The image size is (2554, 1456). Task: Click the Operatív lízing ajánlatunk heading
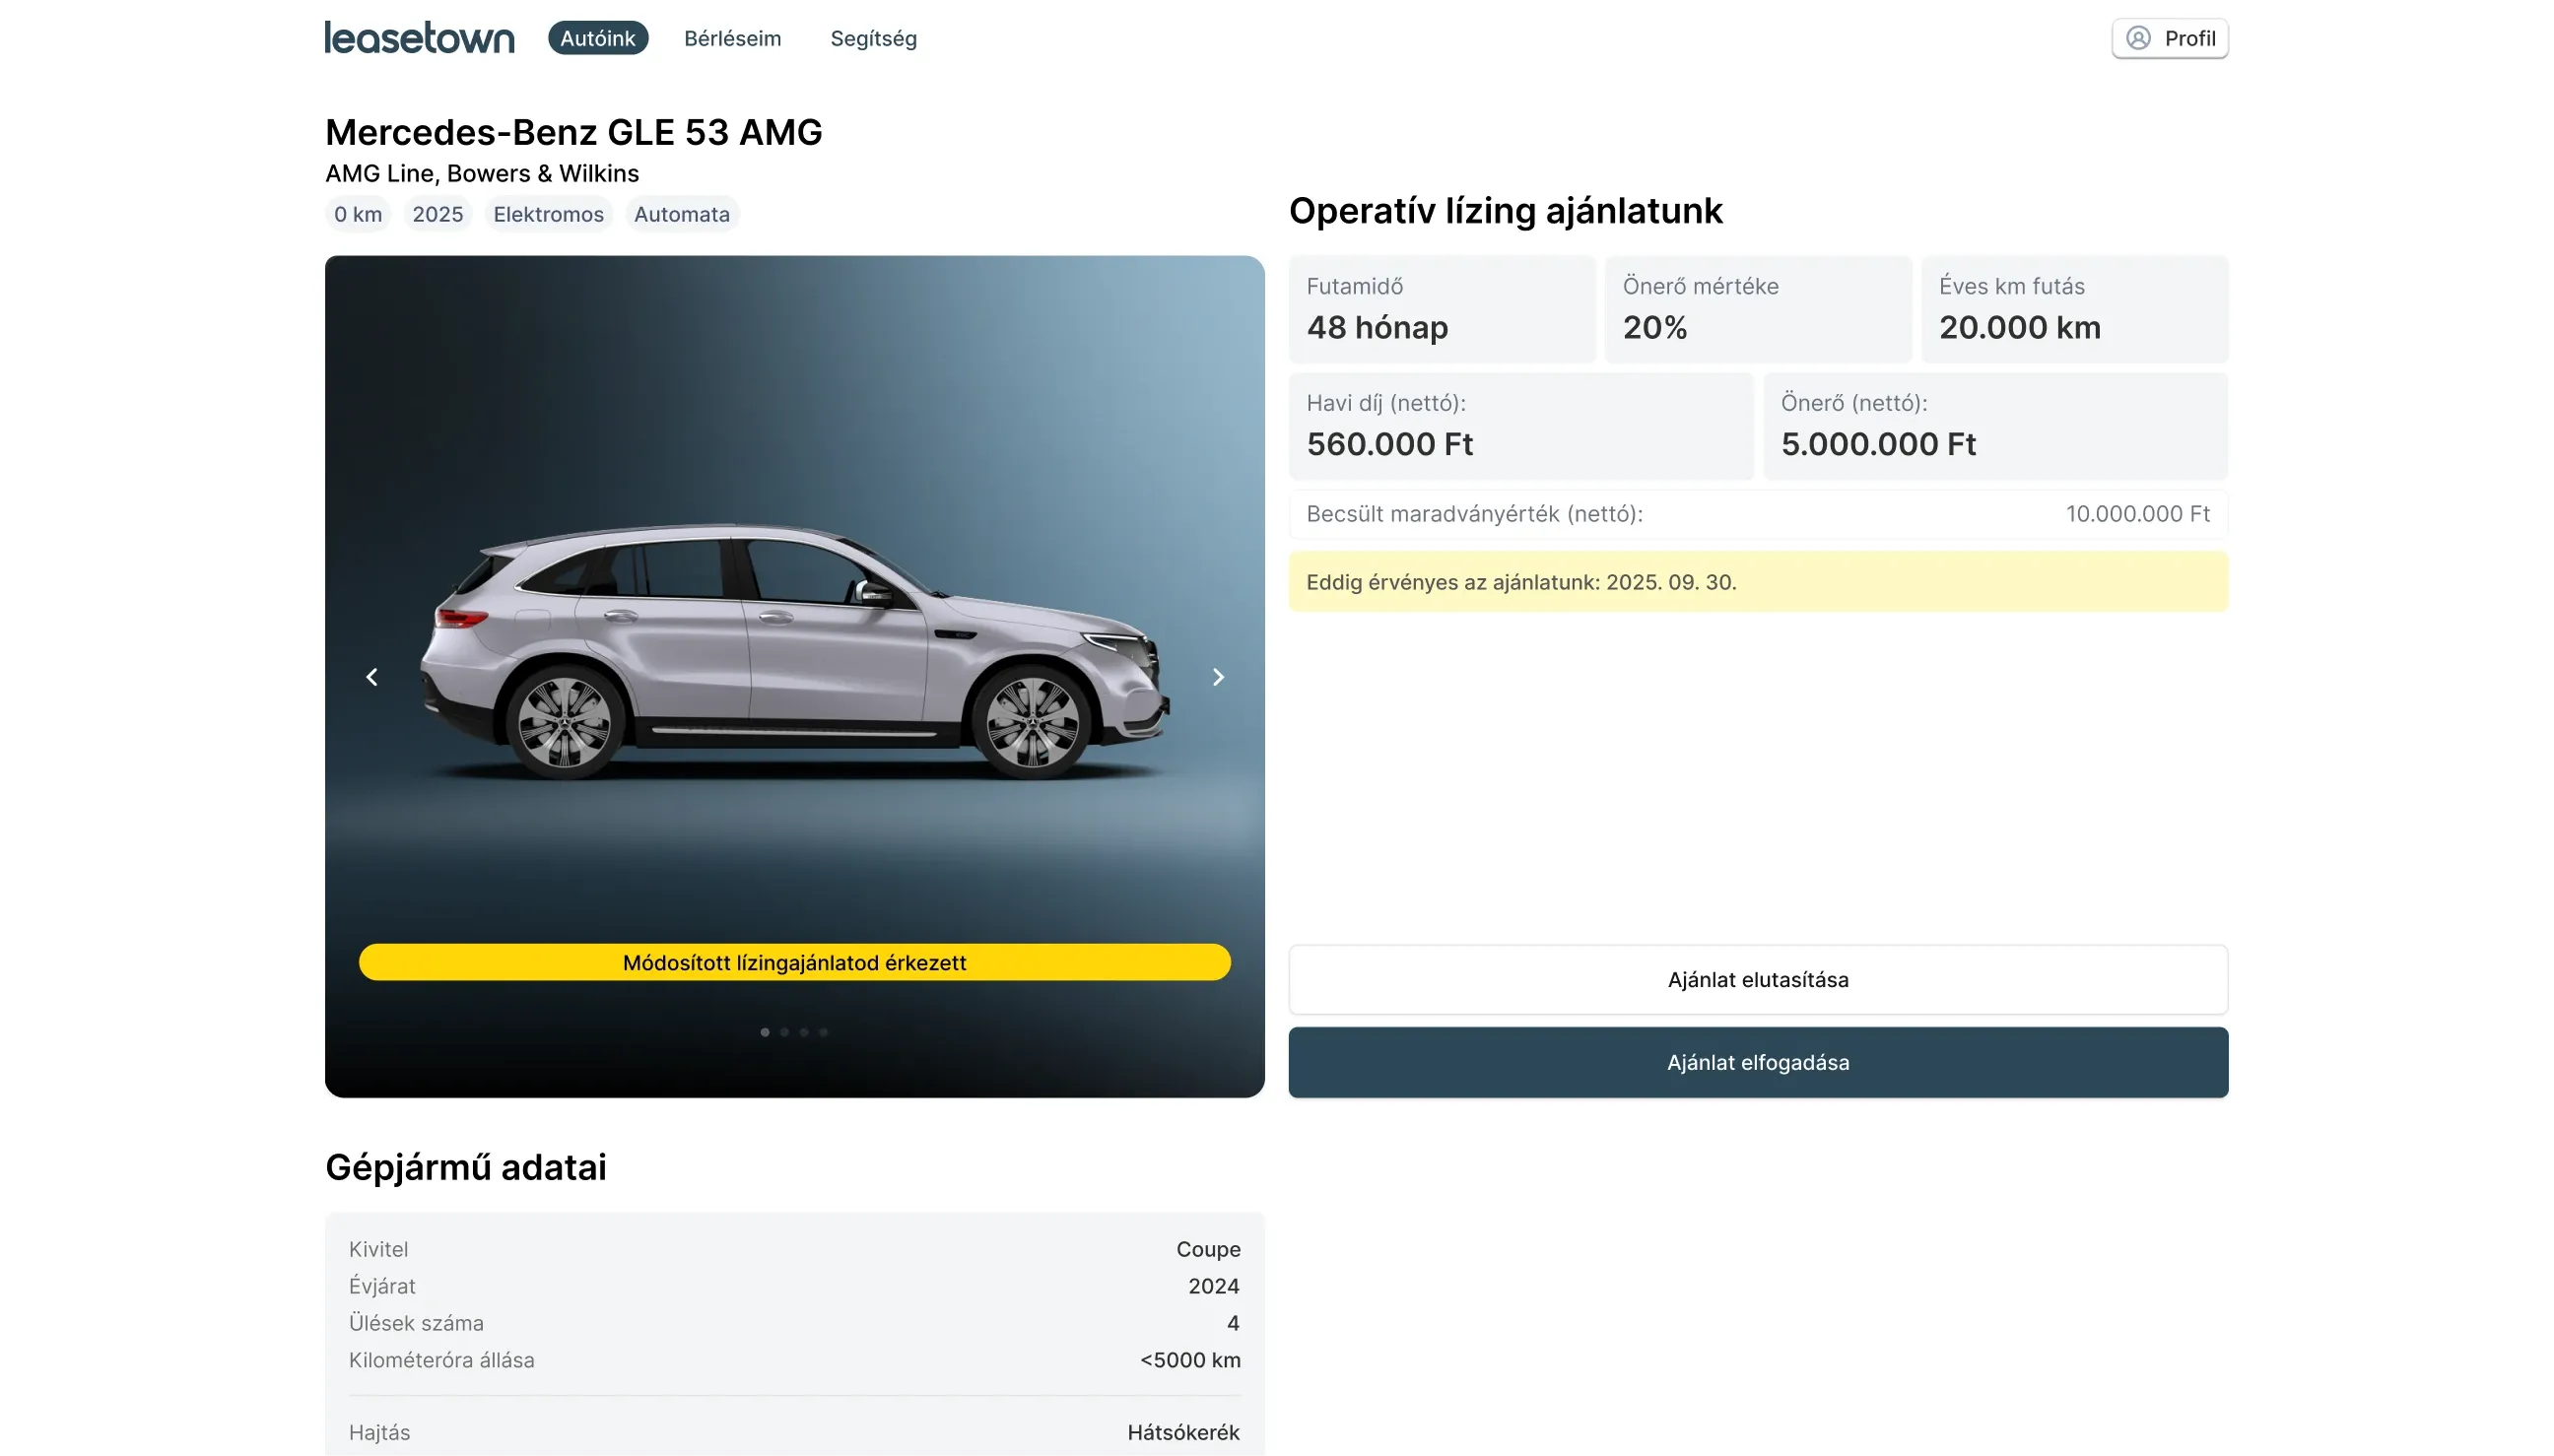[x=1505, y=211]
